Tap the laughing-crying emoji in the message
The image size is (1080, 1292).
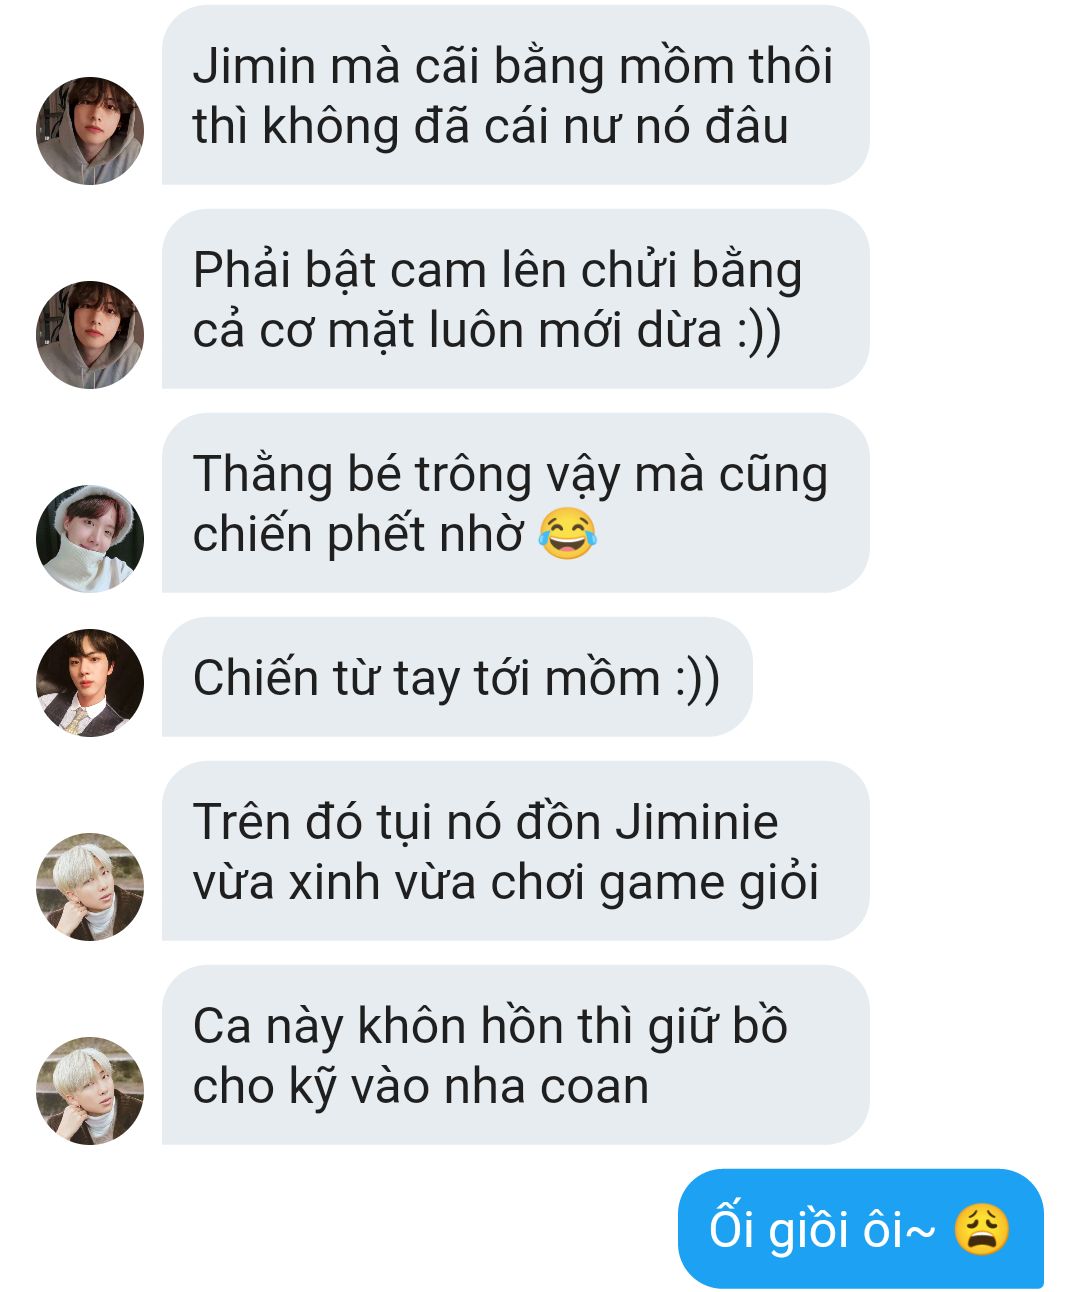point(567,534)
